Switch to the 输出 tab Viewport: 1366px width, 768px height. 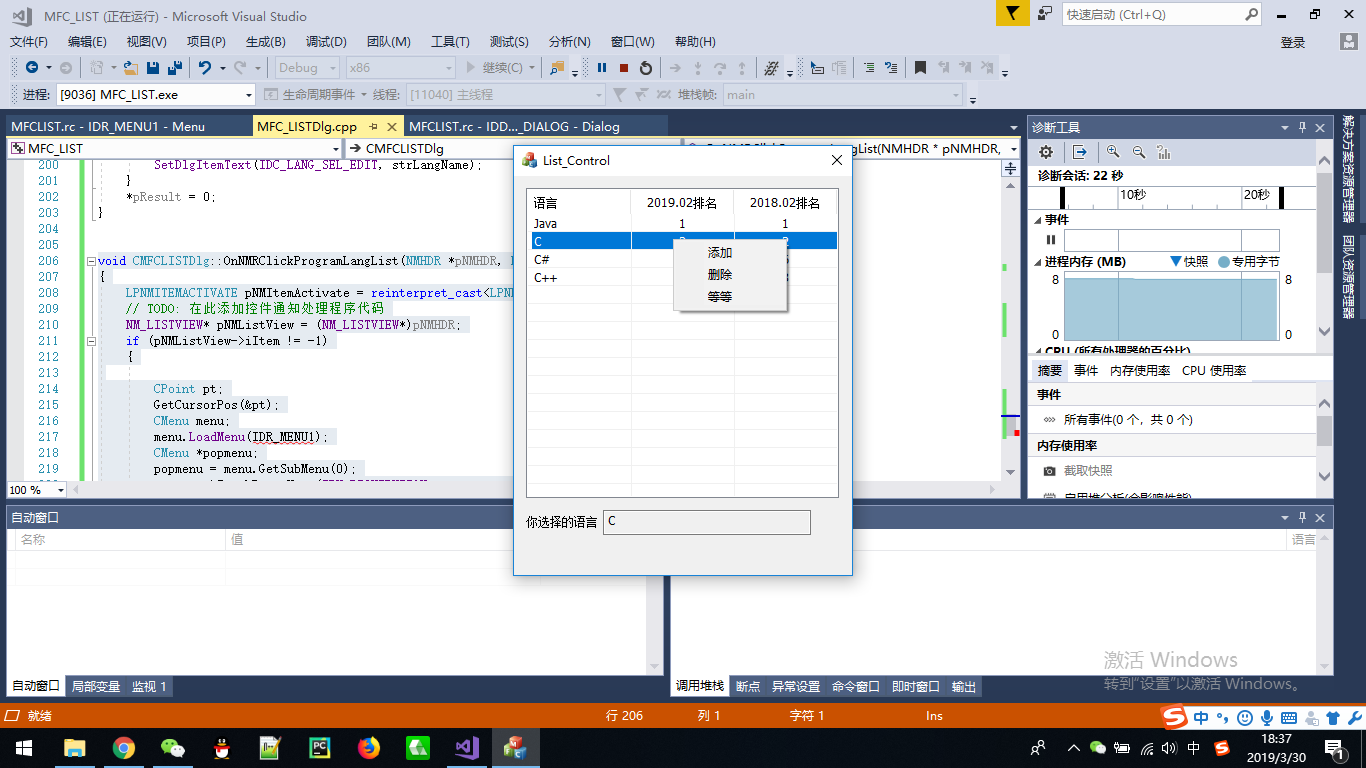[x=964, y=686]
